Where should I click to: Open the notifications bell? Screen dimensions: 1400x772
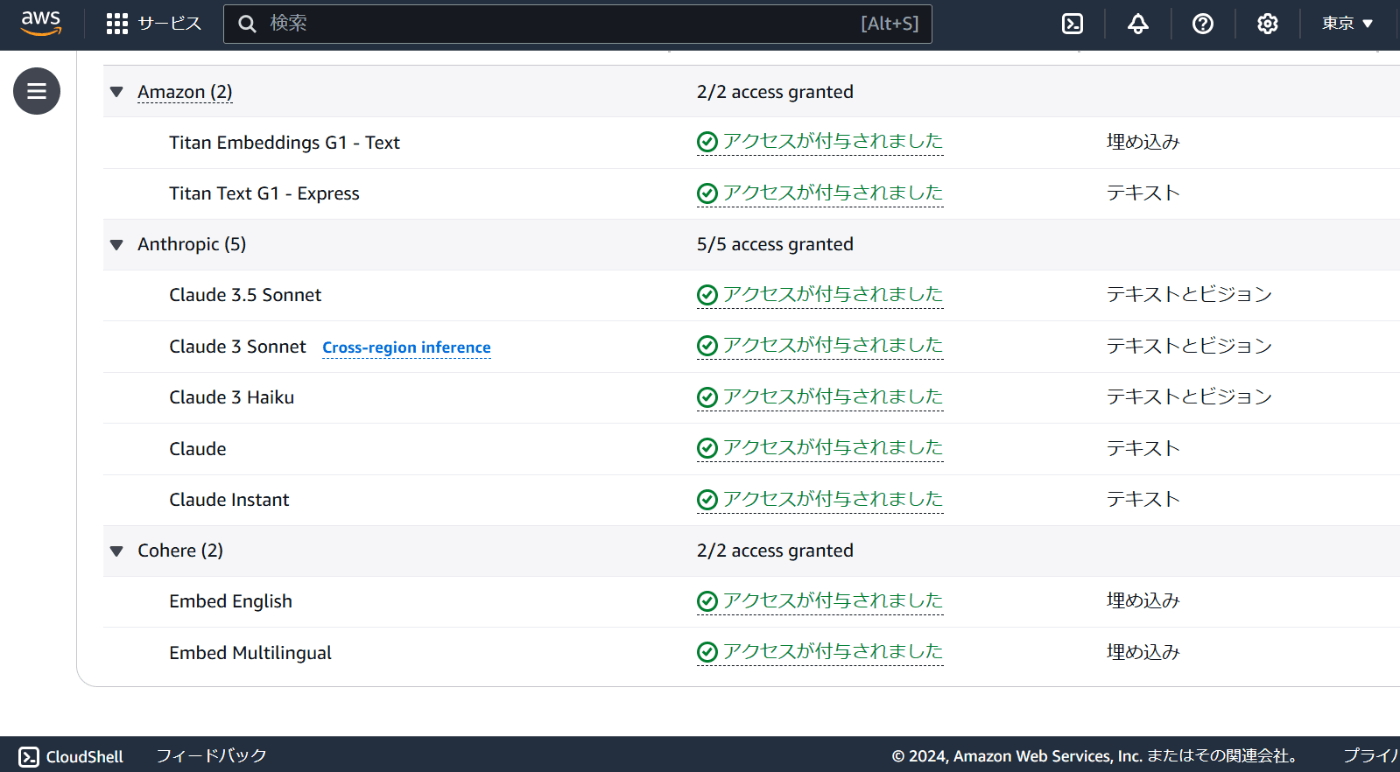[x=1138, y=24]
